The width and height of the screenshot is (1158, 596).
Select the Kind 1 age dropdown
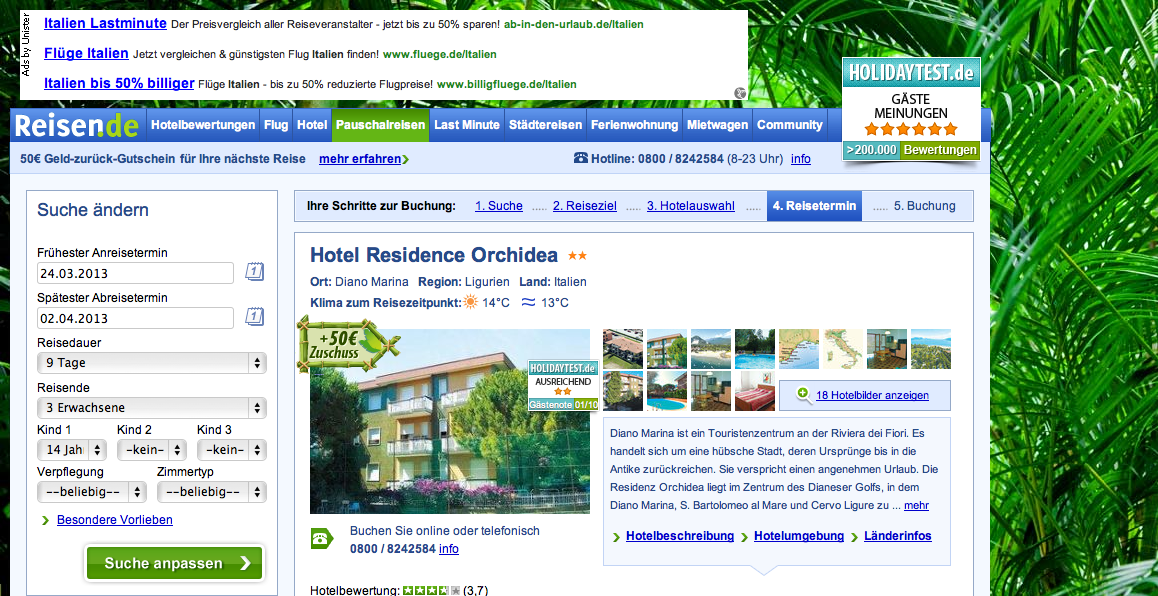coord(72,450)
